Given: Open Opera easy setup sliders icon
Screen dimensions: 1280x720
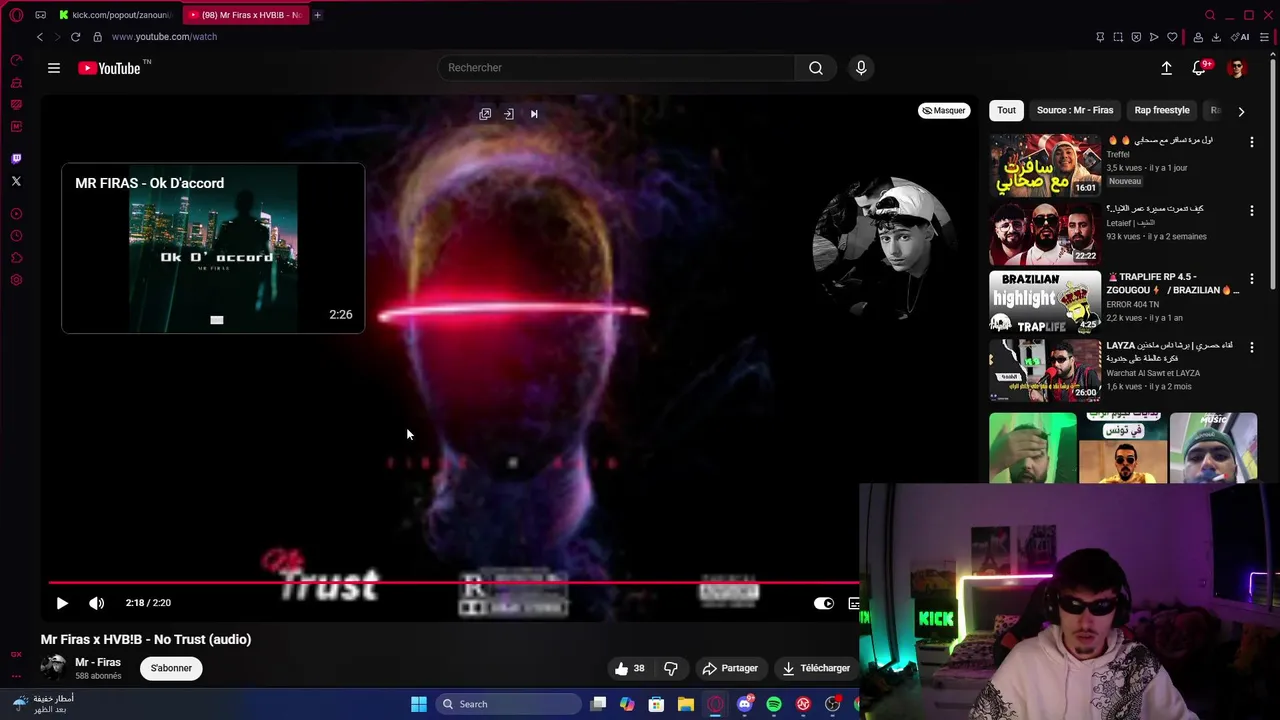Looking at the screenshot, I should coord(1264,37).
